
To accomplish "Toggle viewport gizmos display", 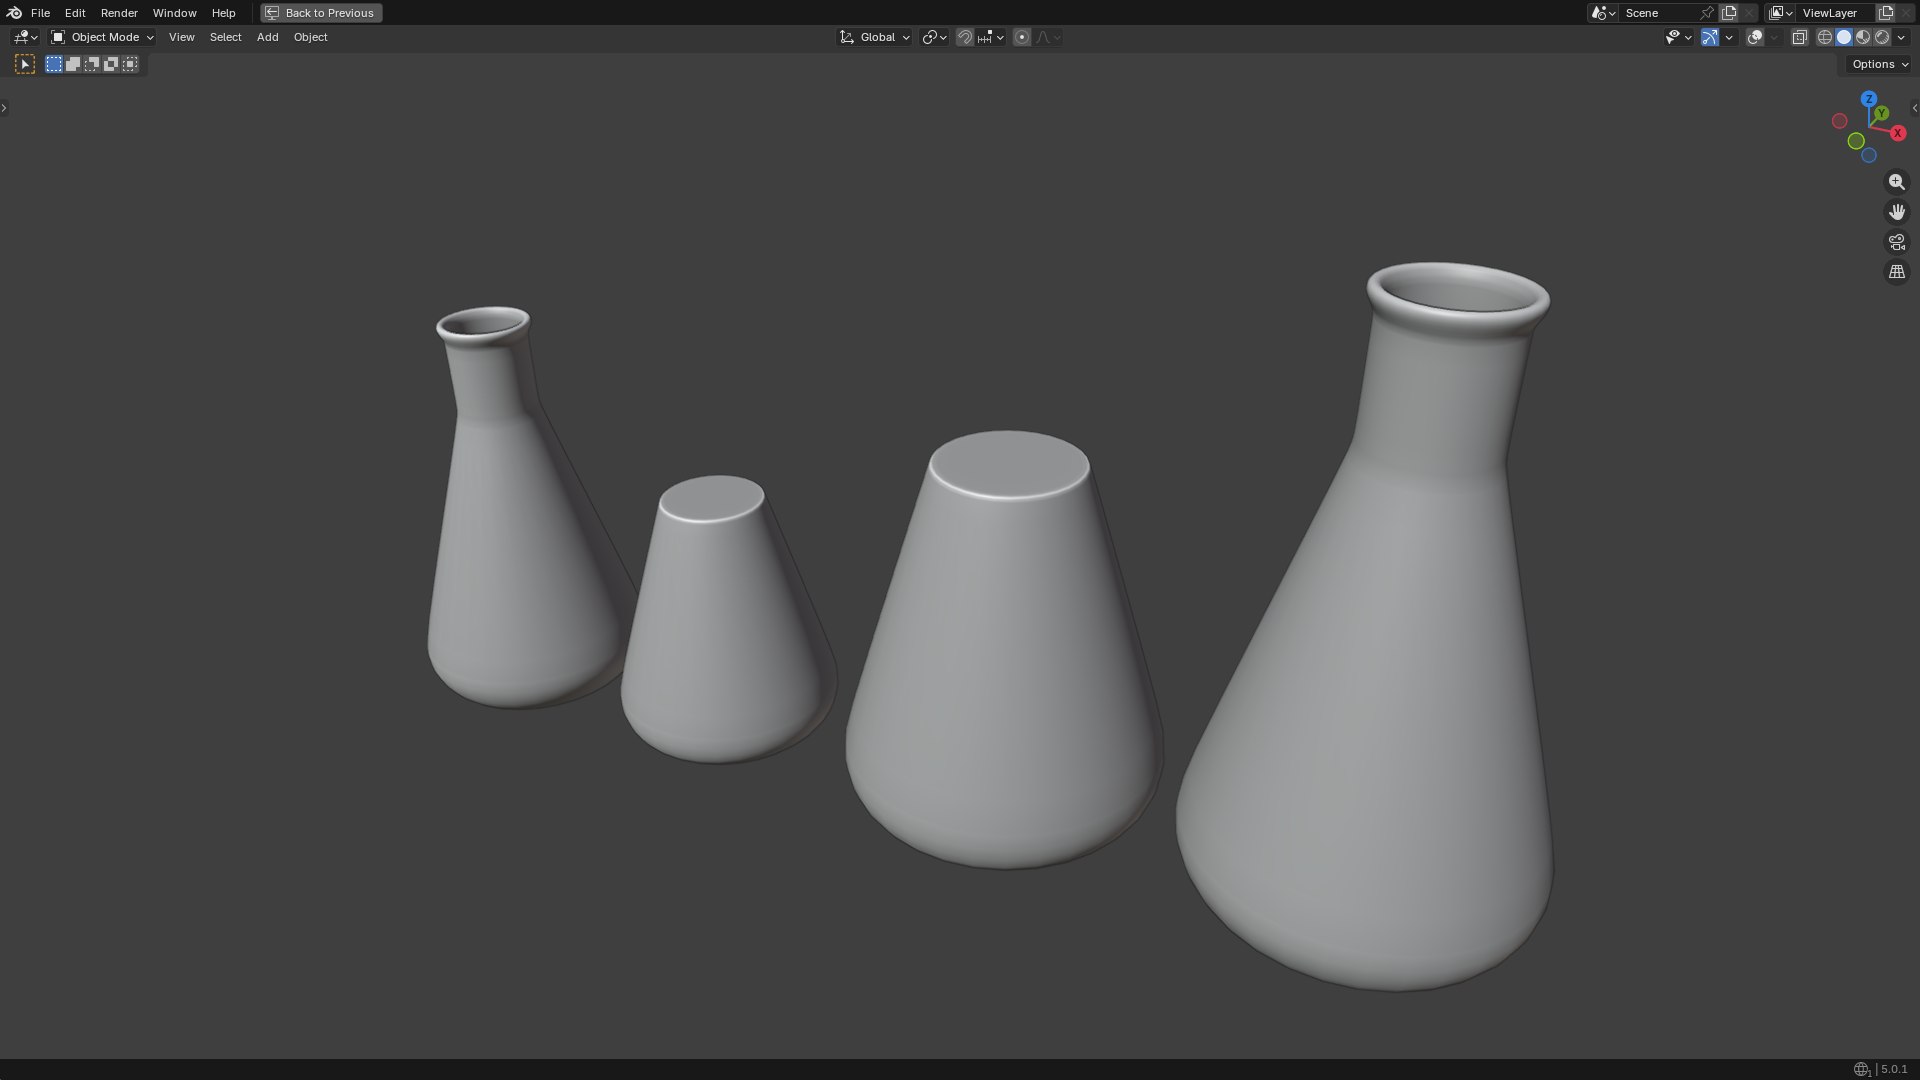I will tap(1710, 37).
